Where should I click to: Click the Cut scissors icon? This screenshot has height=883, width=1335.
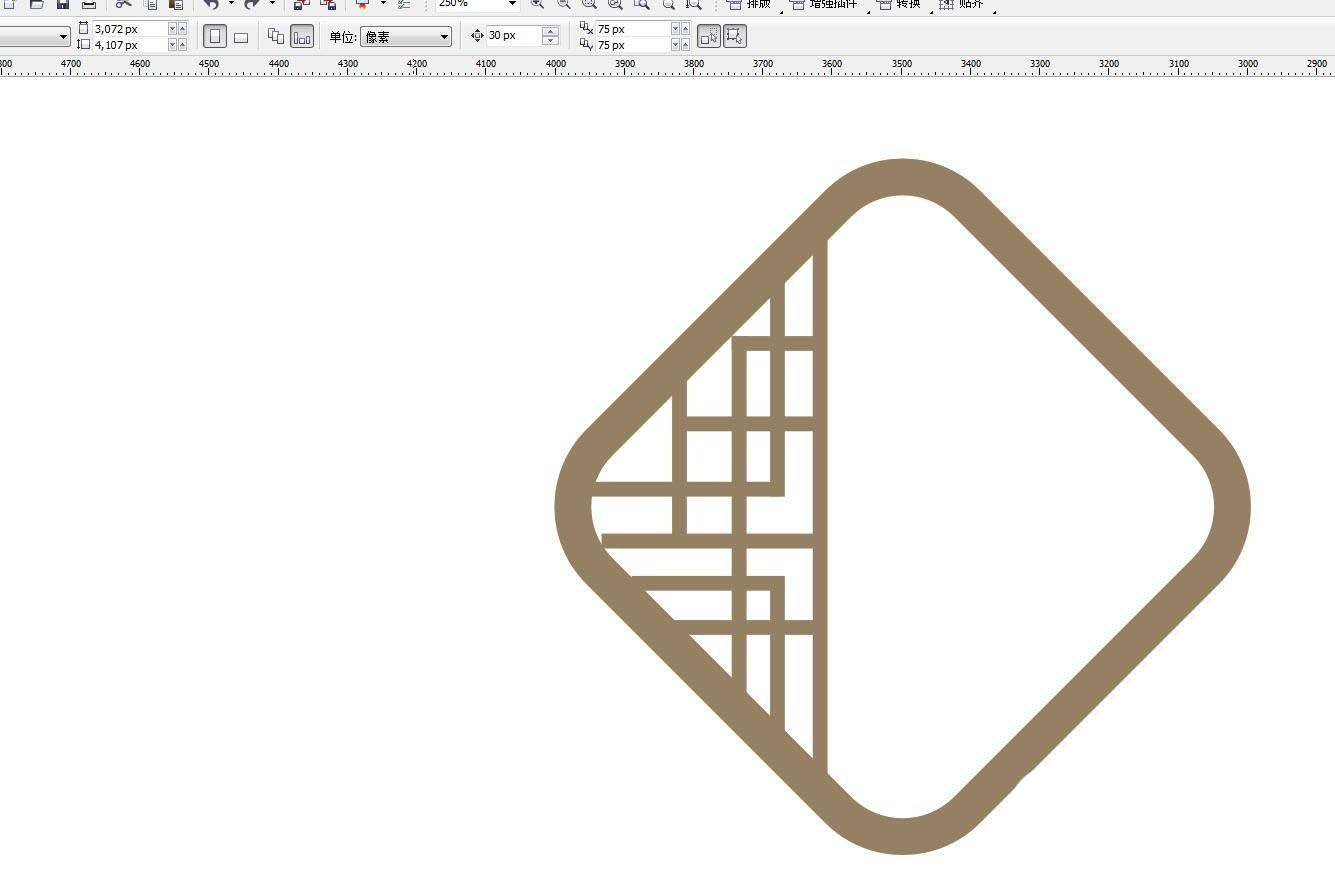(123, 4)
